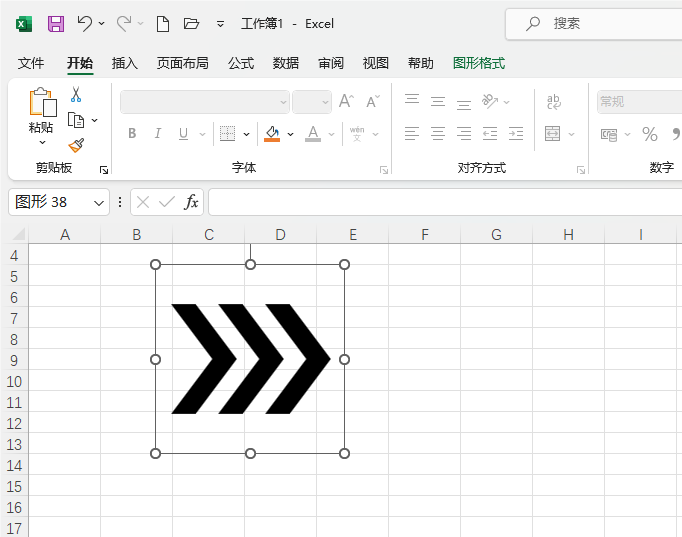Toggle align right icon
Viewport: 682px width, 537px height.
coord(464,133)
